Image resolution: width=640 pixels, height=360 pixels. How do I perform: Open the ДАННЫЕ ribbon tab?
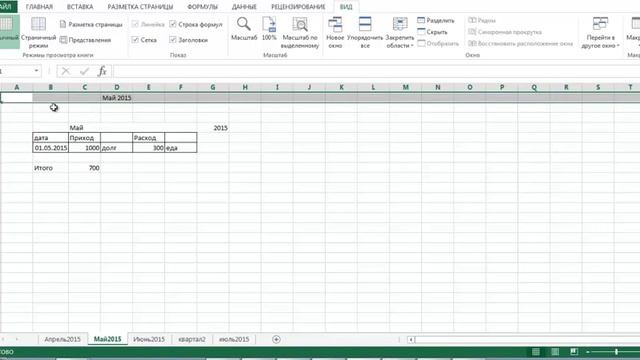click(x=244, y=7)
